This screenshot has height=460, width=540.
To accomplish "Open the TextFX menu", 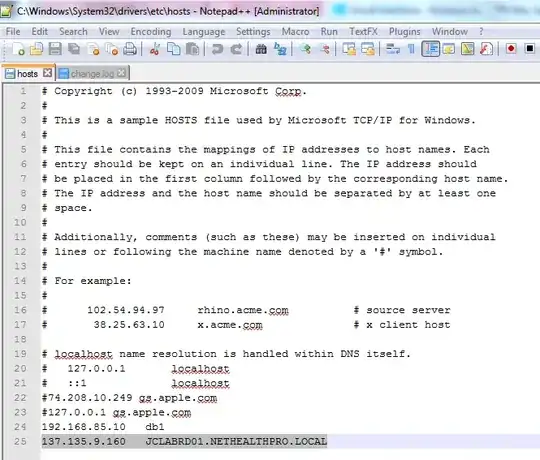I will 363,32.
